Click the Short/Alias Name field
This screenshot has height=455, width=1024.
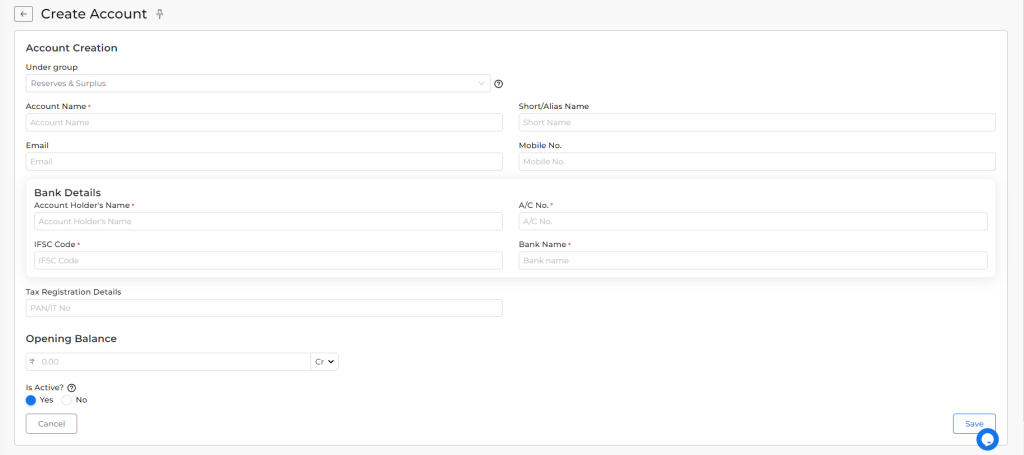757,123
